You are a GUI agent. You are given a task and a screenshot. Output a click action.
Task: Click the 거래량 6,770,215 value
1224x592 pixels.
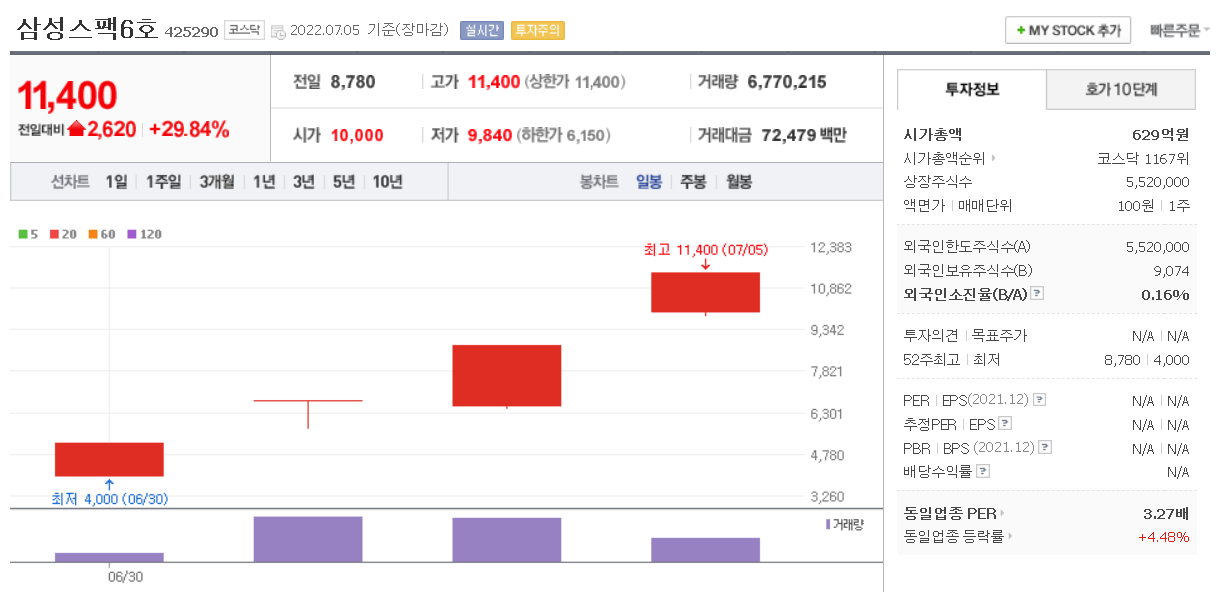pyautogui.click(x=786, y=82)
